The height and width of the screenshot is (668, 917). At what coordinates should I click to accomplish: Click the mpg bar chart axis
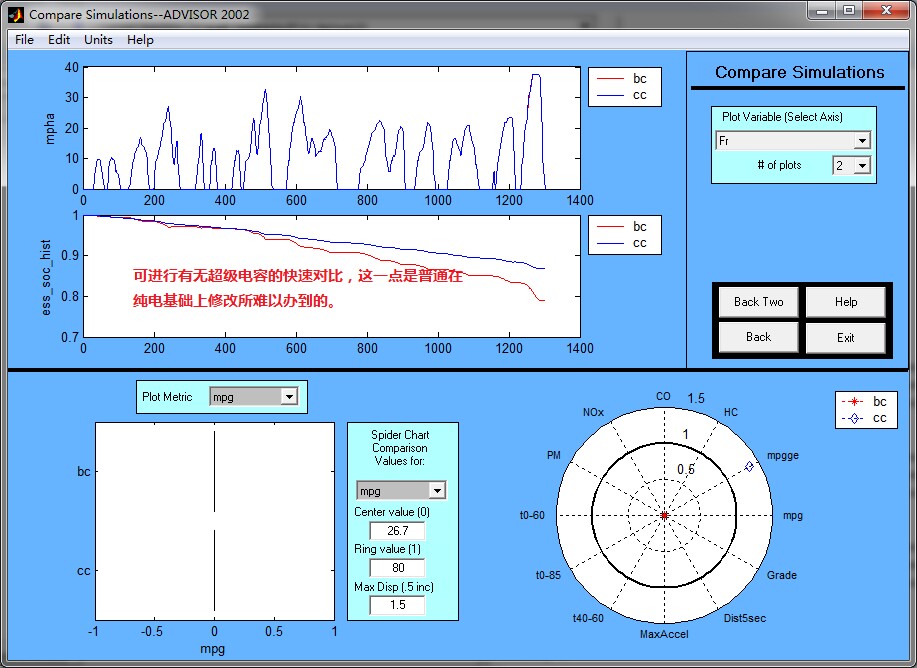(x=215, y=521)
